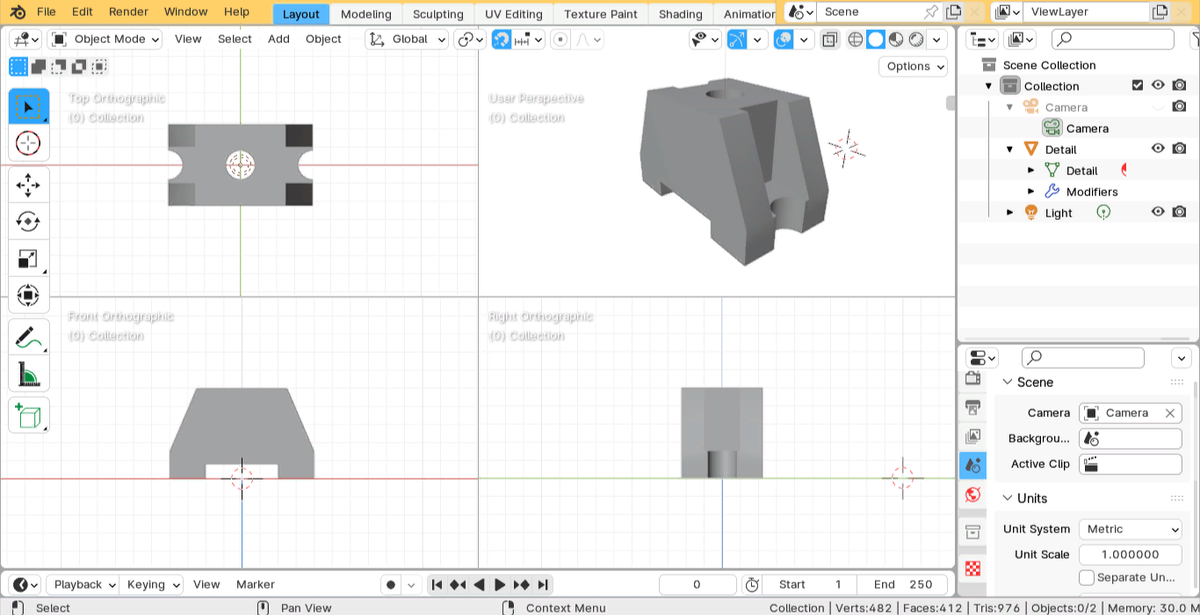The height and width of the screenshot is (615, 1200).
Task: Click new scene copy icon beside Scene
Action: click(953, 12)
